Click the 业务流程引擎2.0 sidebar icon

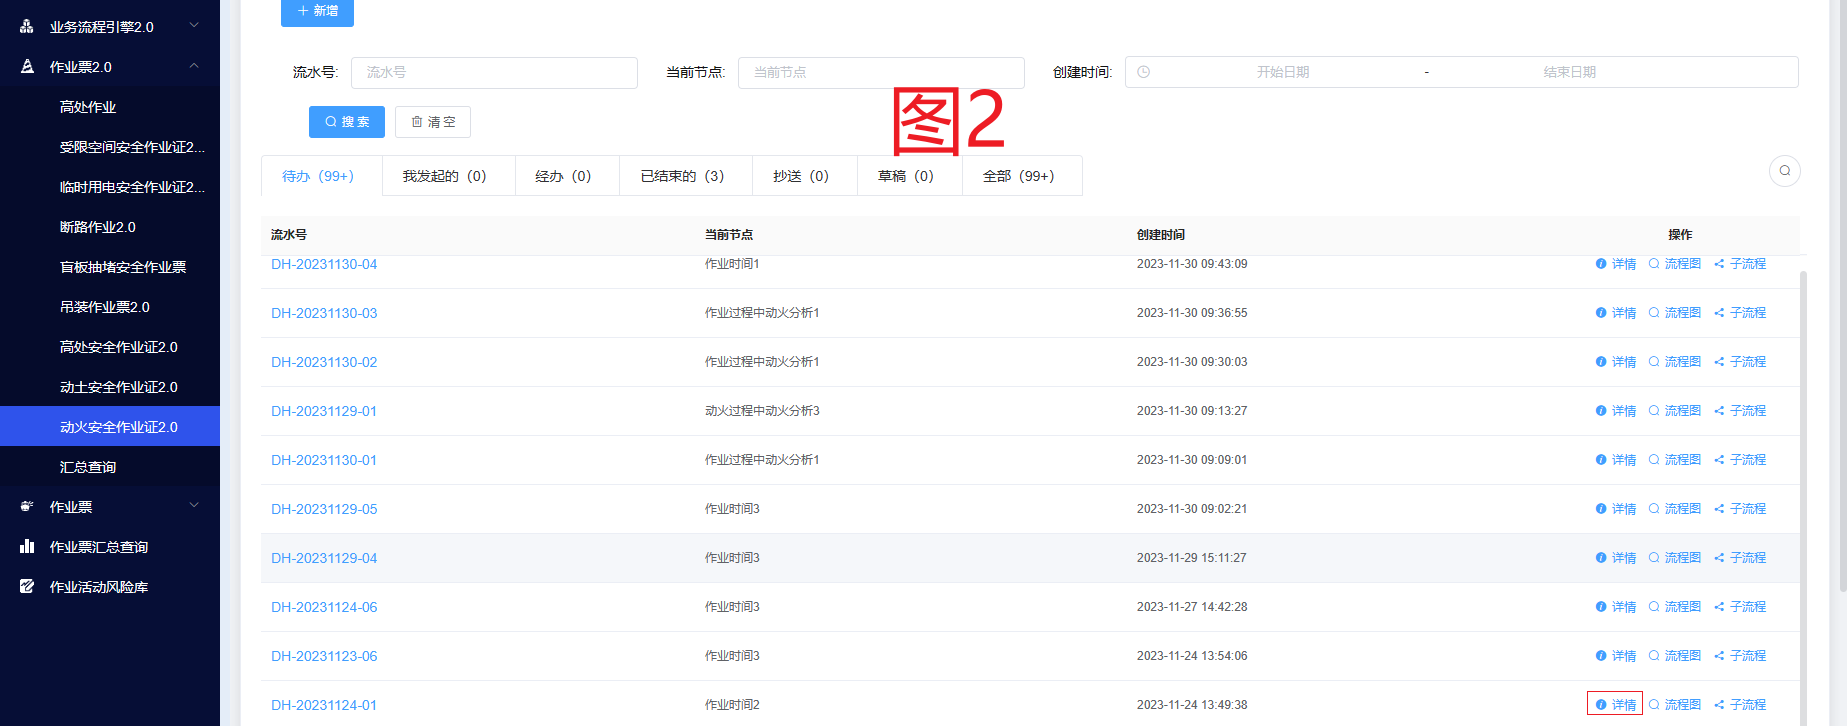tap(27, 26)
